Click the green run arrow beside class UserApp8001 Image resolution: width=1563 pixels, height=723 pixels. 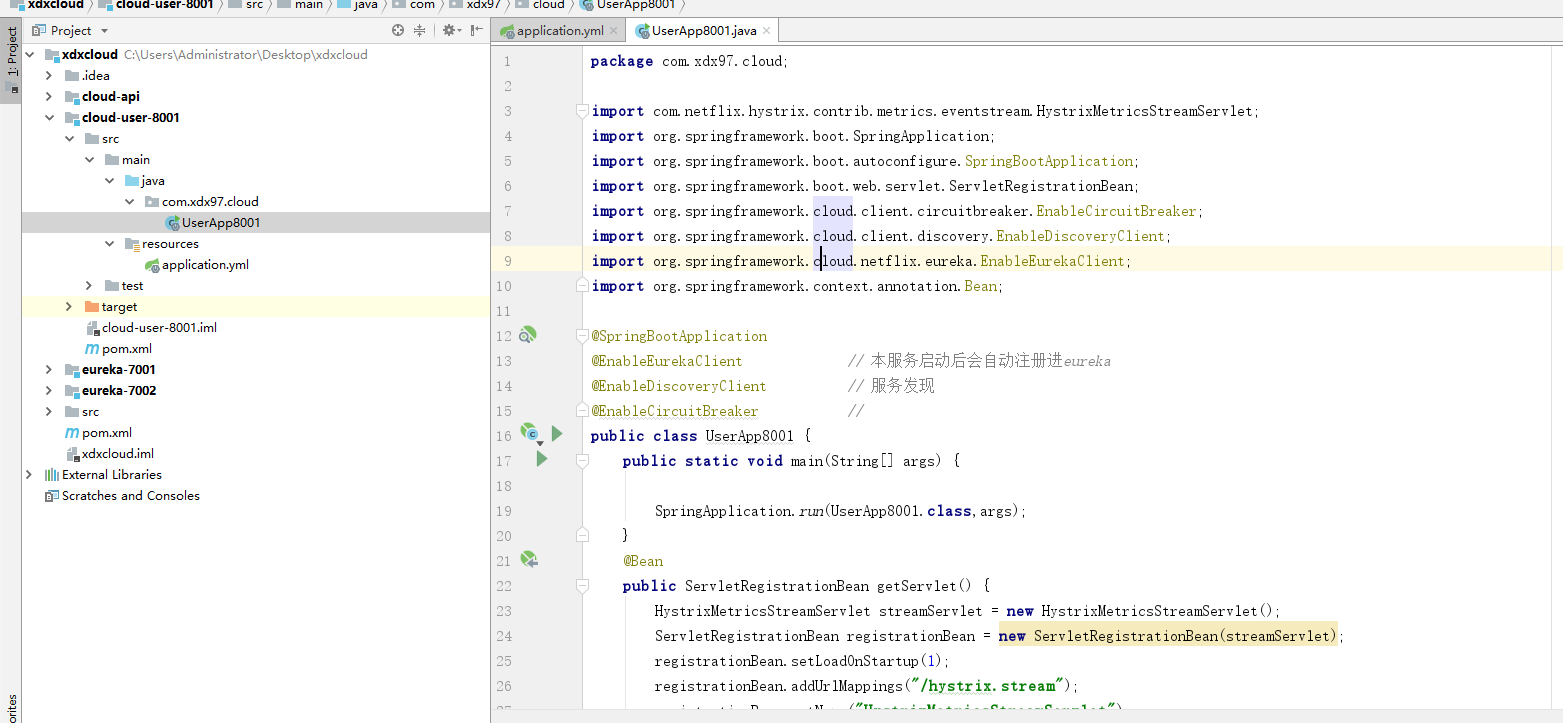[557, 433]
